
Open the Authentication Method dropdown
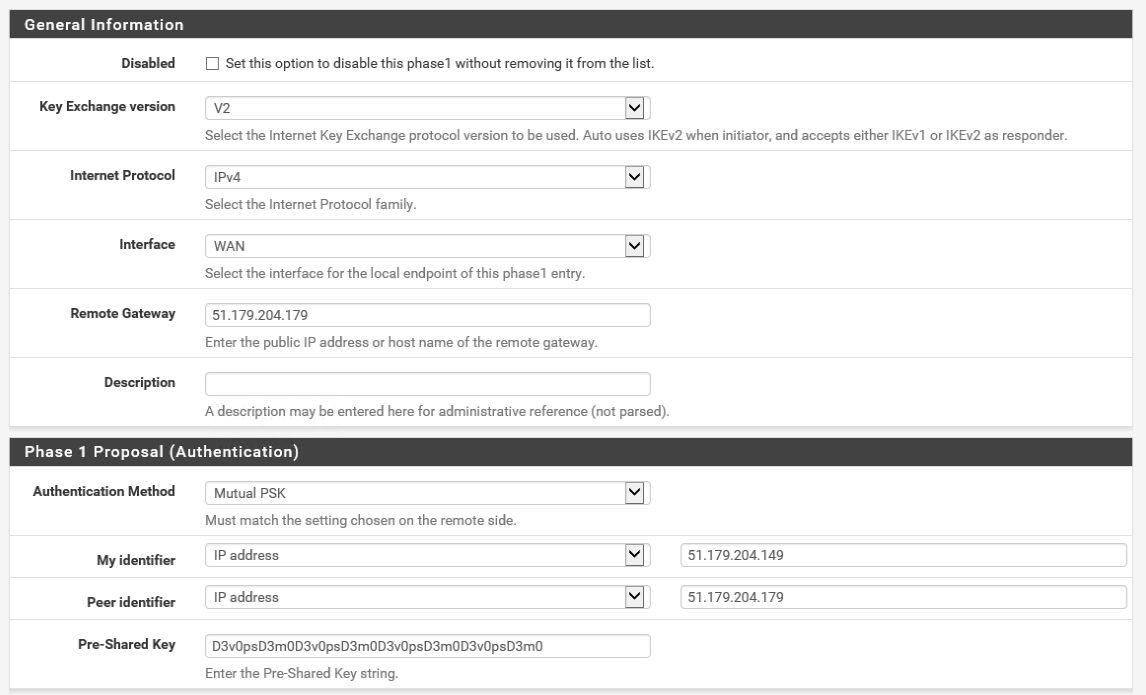pos(427,492)
